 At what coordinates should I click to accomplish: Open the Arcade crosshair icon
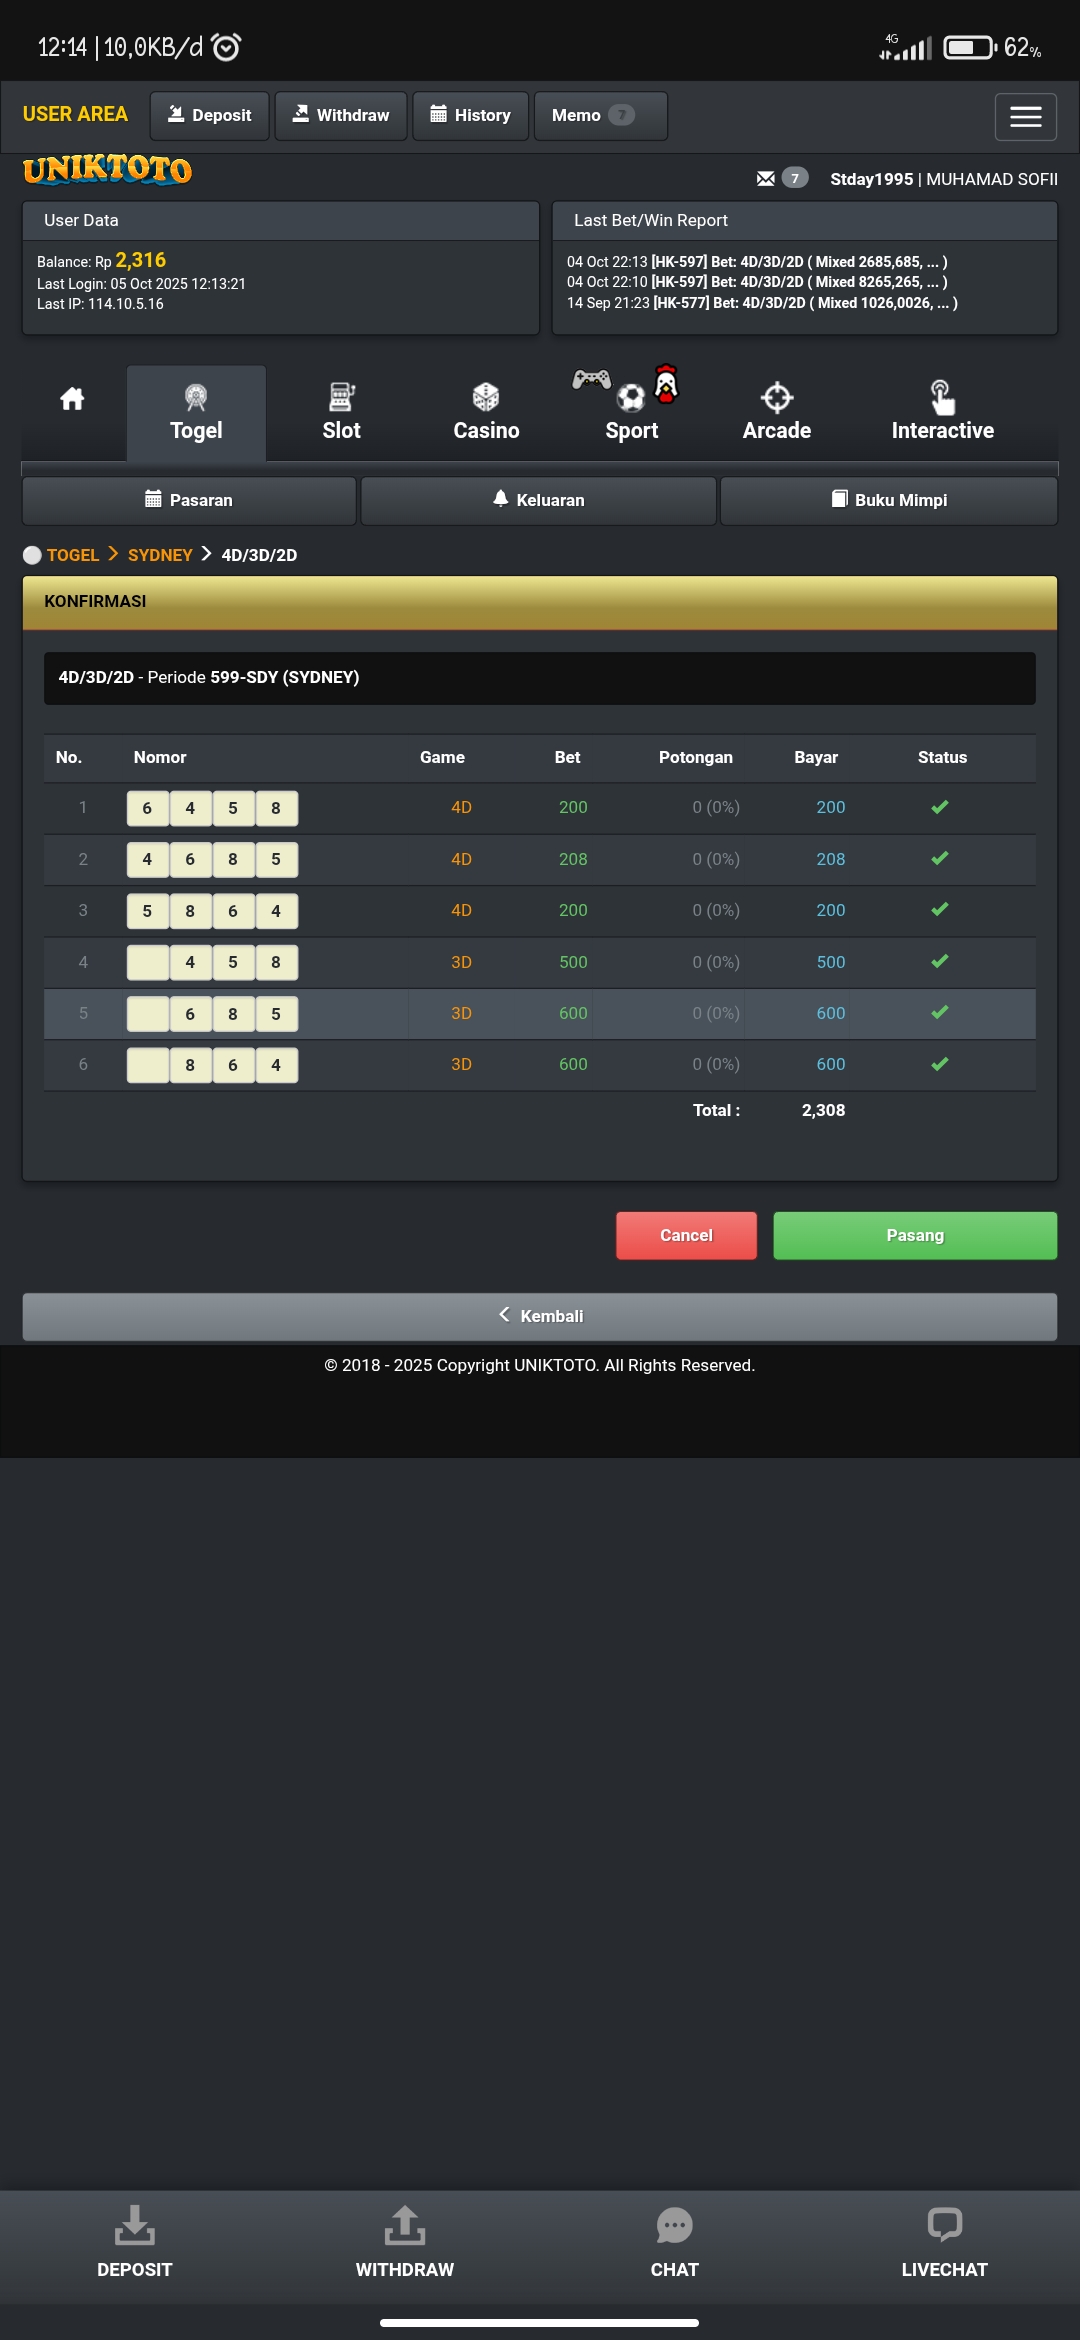(776, 398)
